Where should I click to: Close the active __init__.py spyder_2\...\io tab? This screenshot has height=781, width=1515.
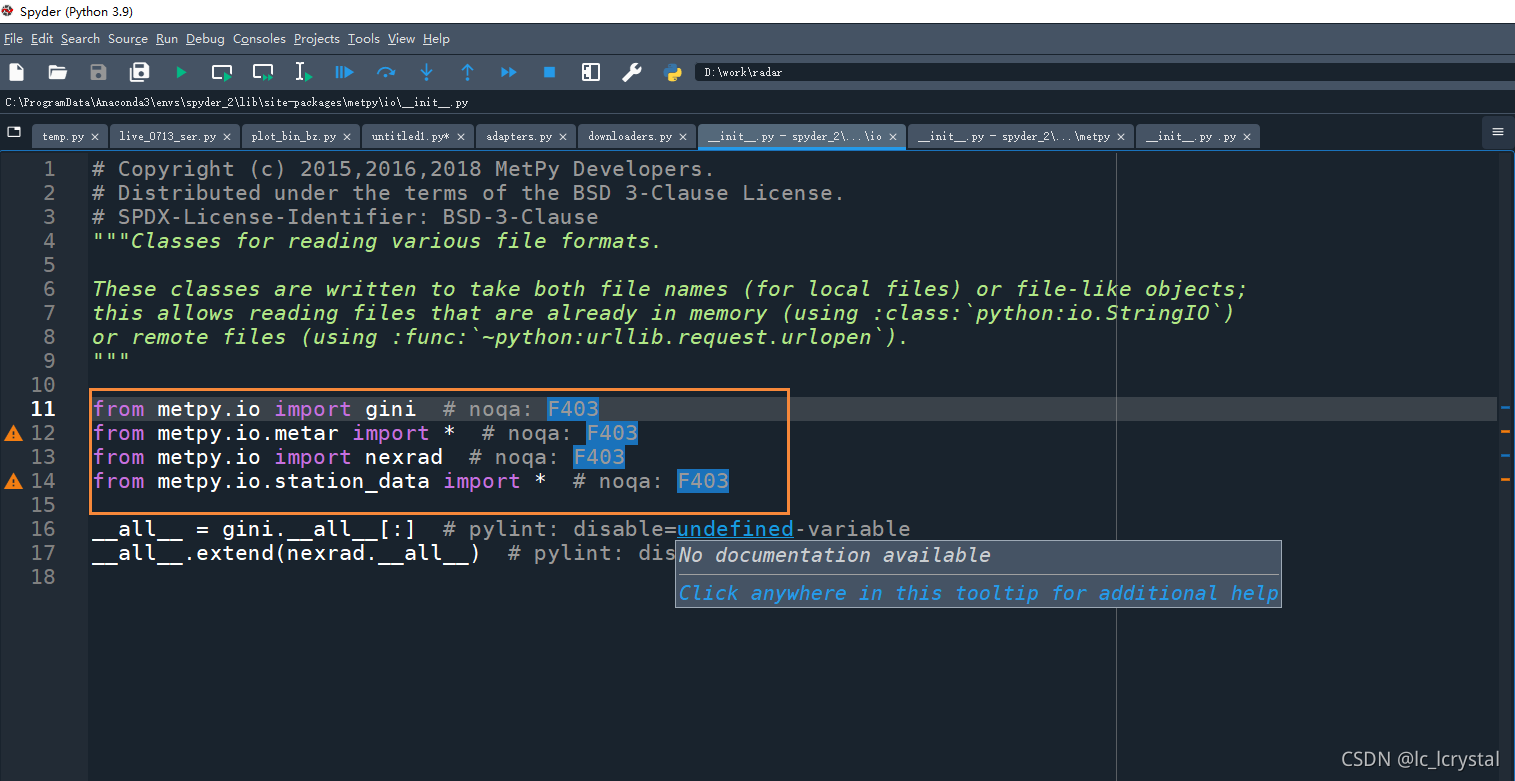(894, 137)
